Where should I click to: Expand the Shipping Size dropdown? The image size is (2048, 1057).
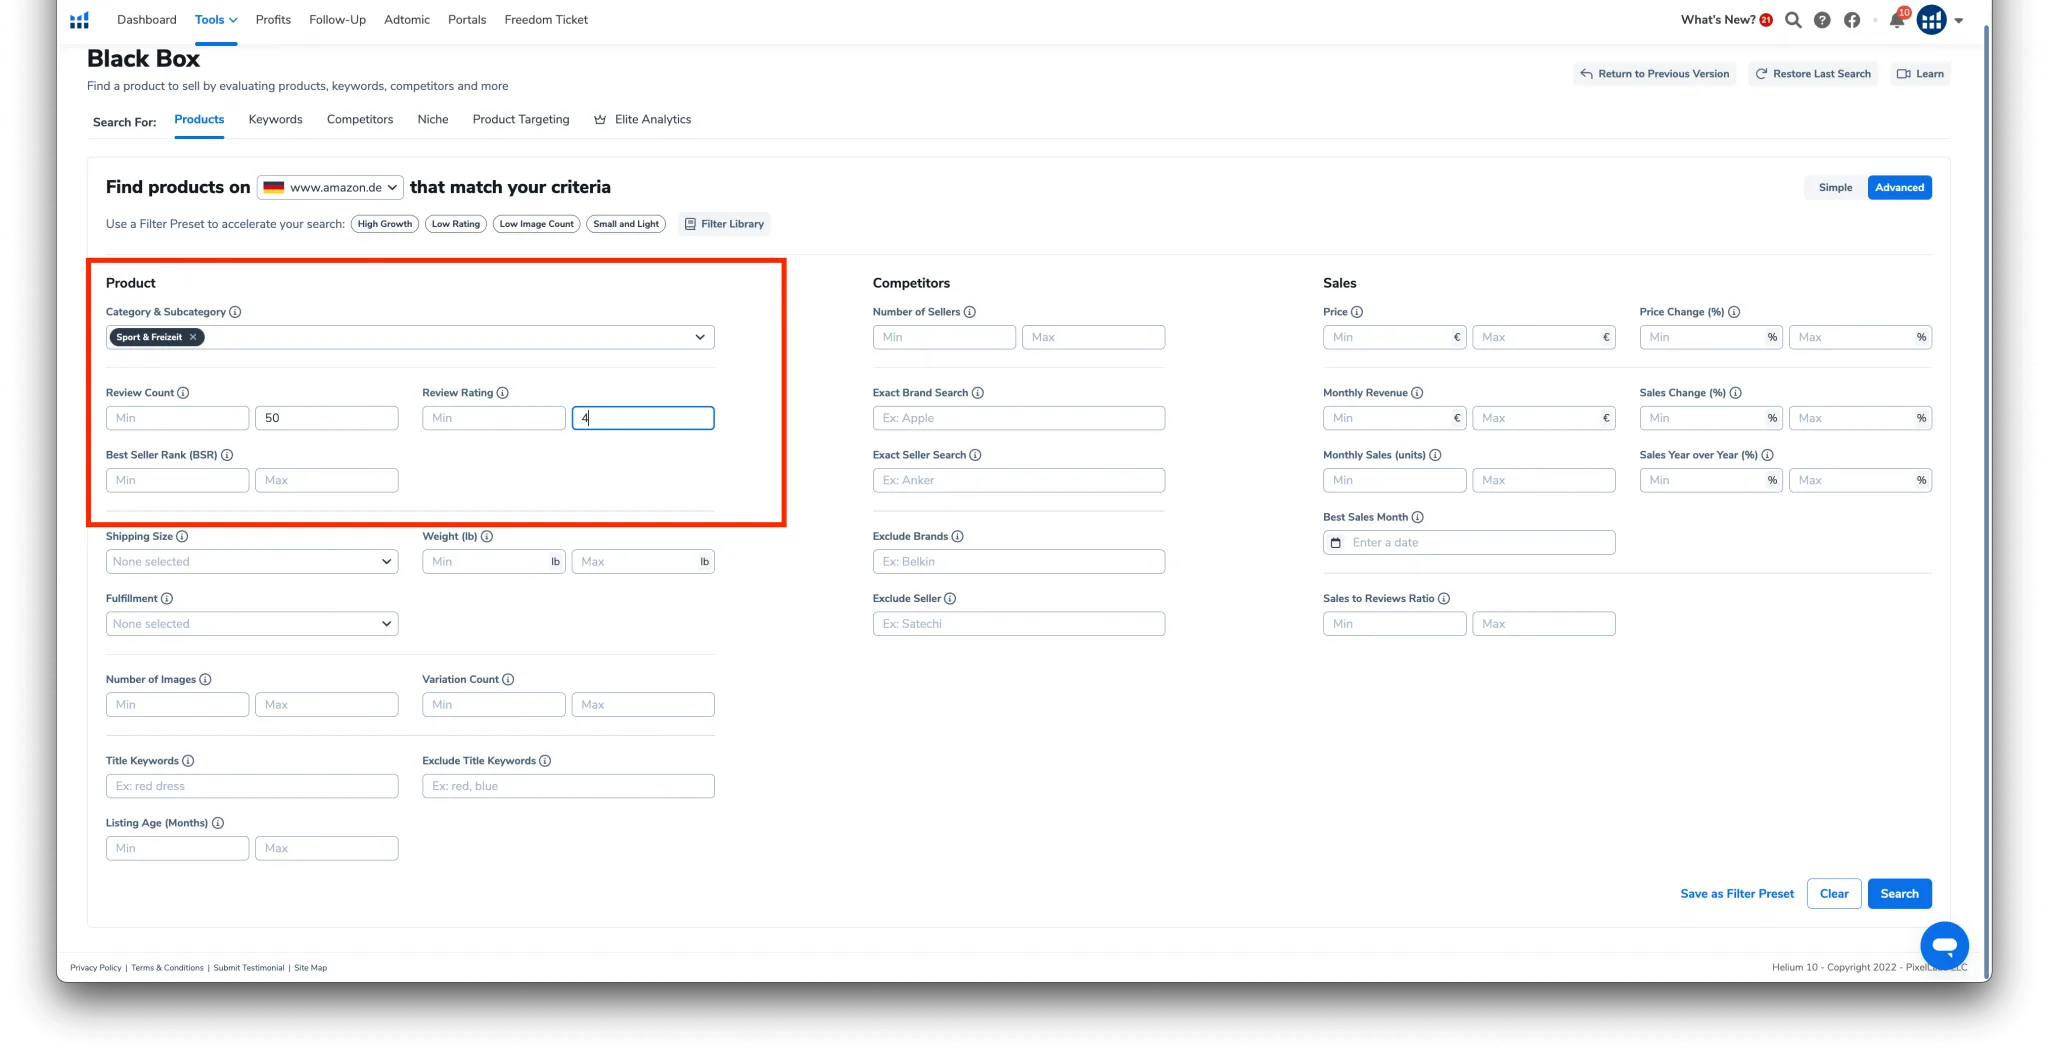pyautogui.click(x=252, y=562)
